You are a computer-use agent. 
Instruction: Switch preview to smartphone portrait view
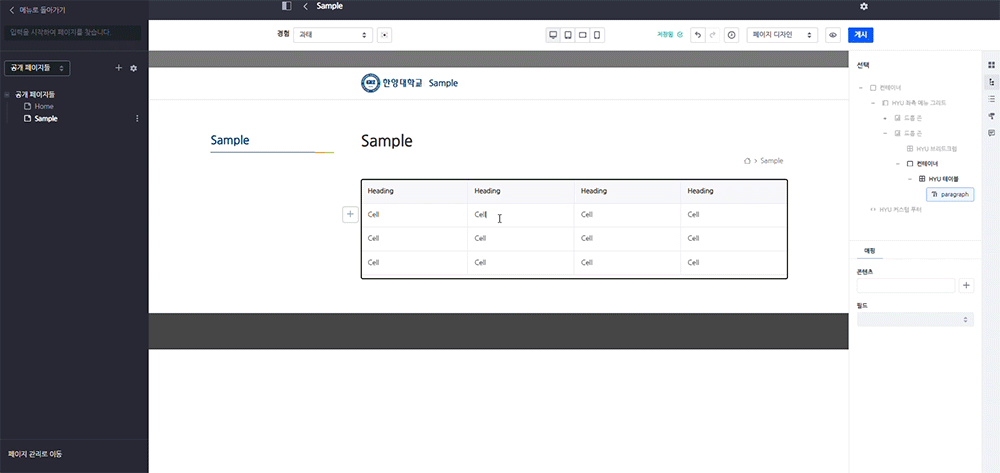[598, 35]
